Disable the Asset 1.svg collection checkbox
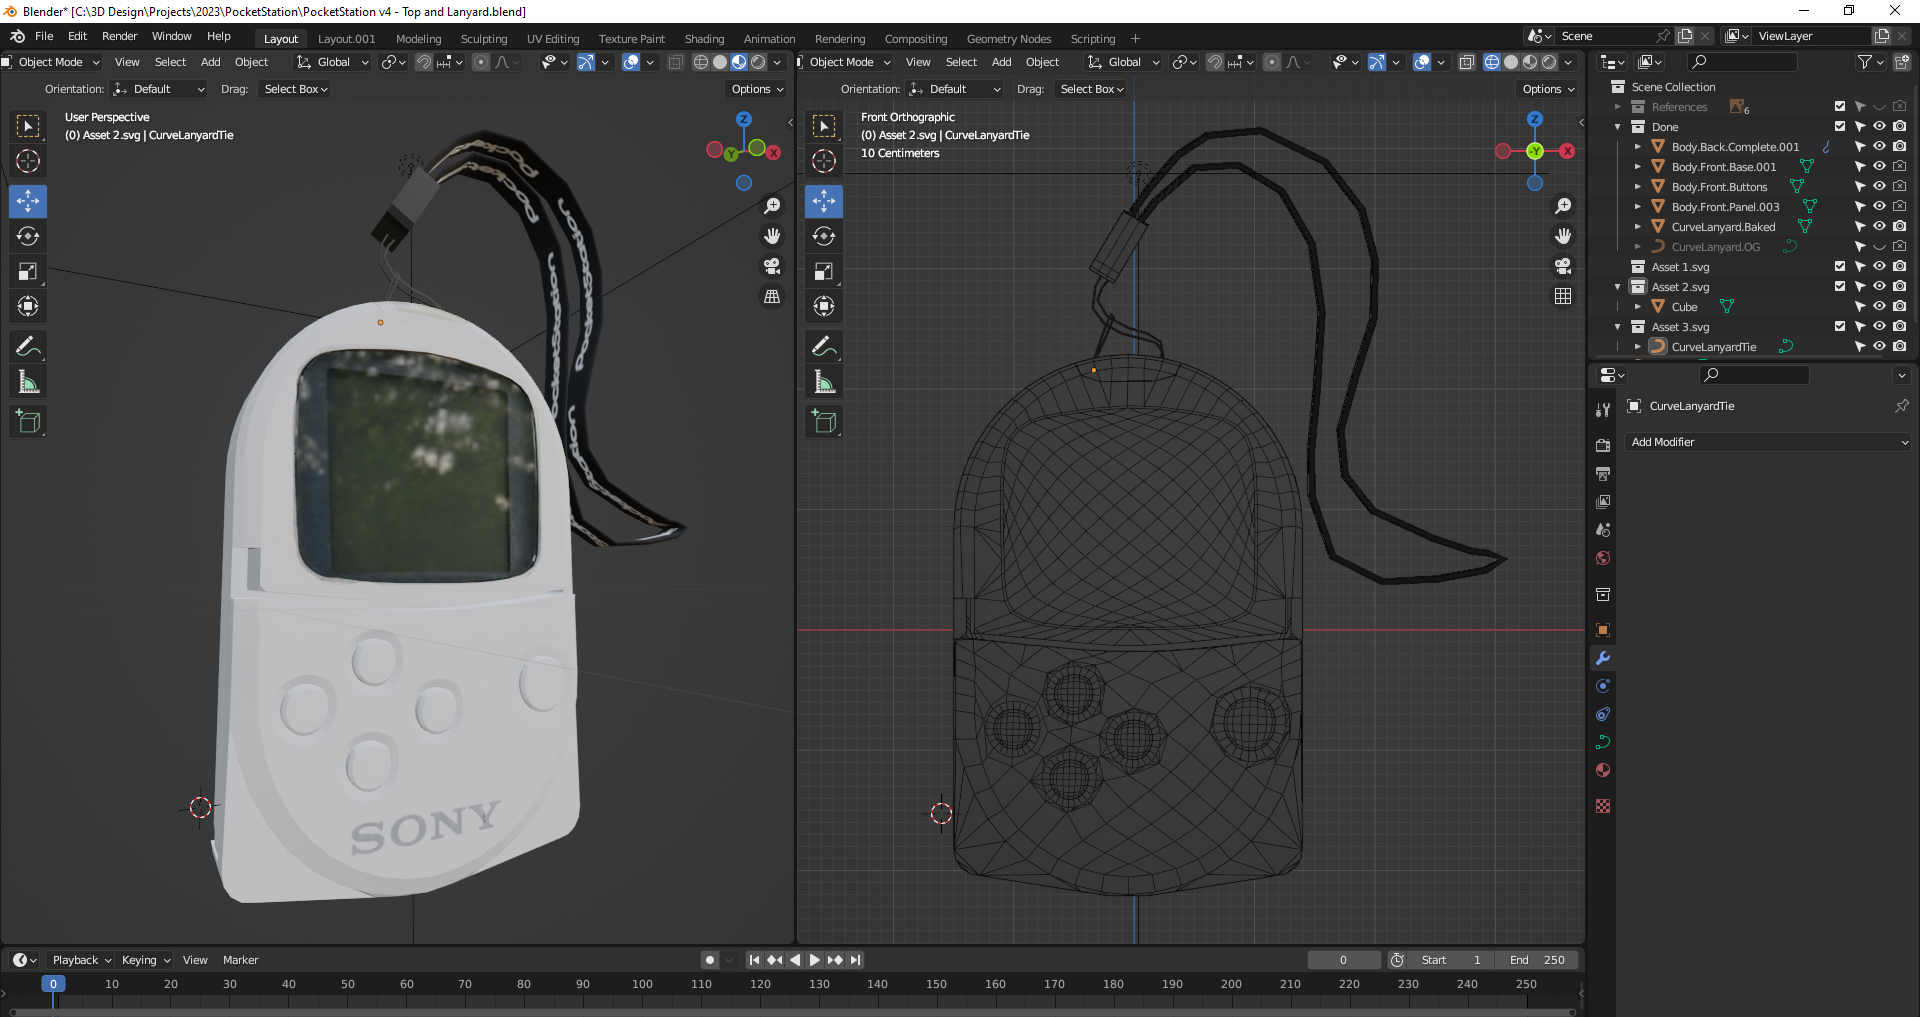 (x=1838, y=266)
